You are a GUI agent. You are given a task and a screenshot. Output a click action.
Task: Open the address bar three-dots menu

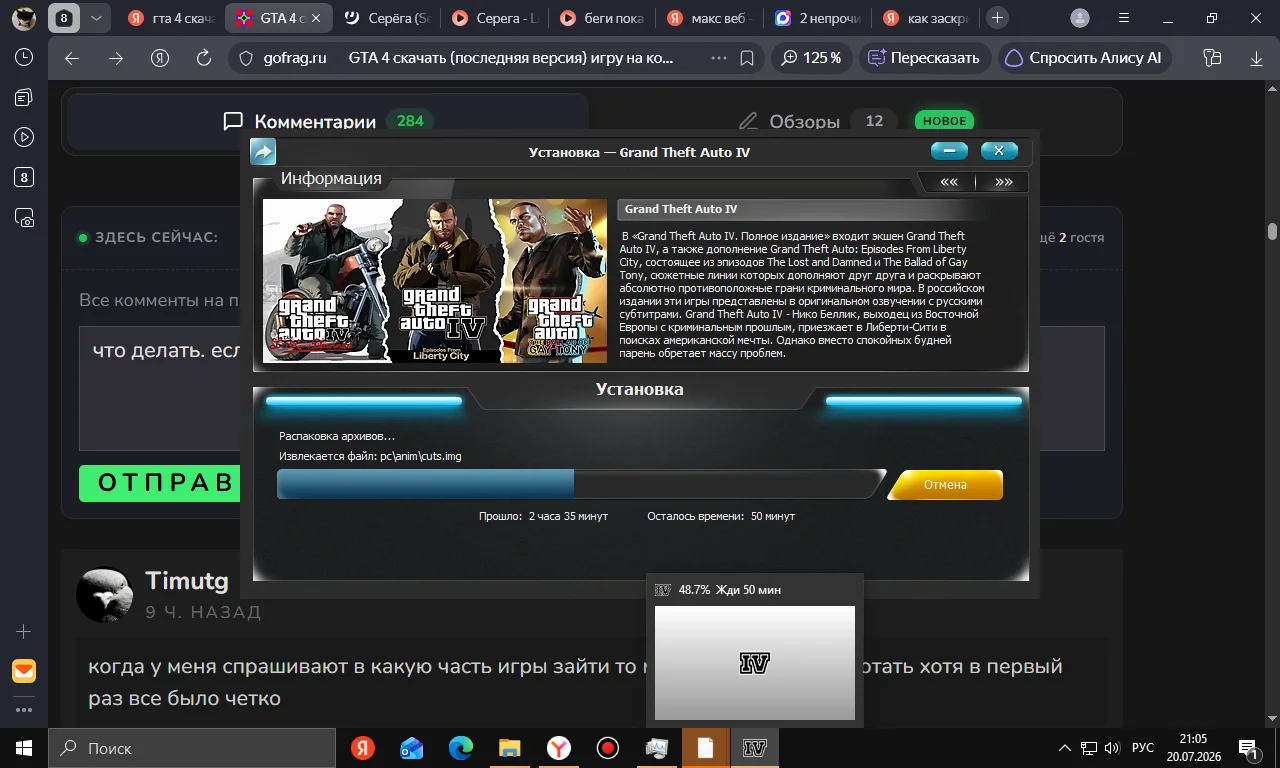pos(719,58)
